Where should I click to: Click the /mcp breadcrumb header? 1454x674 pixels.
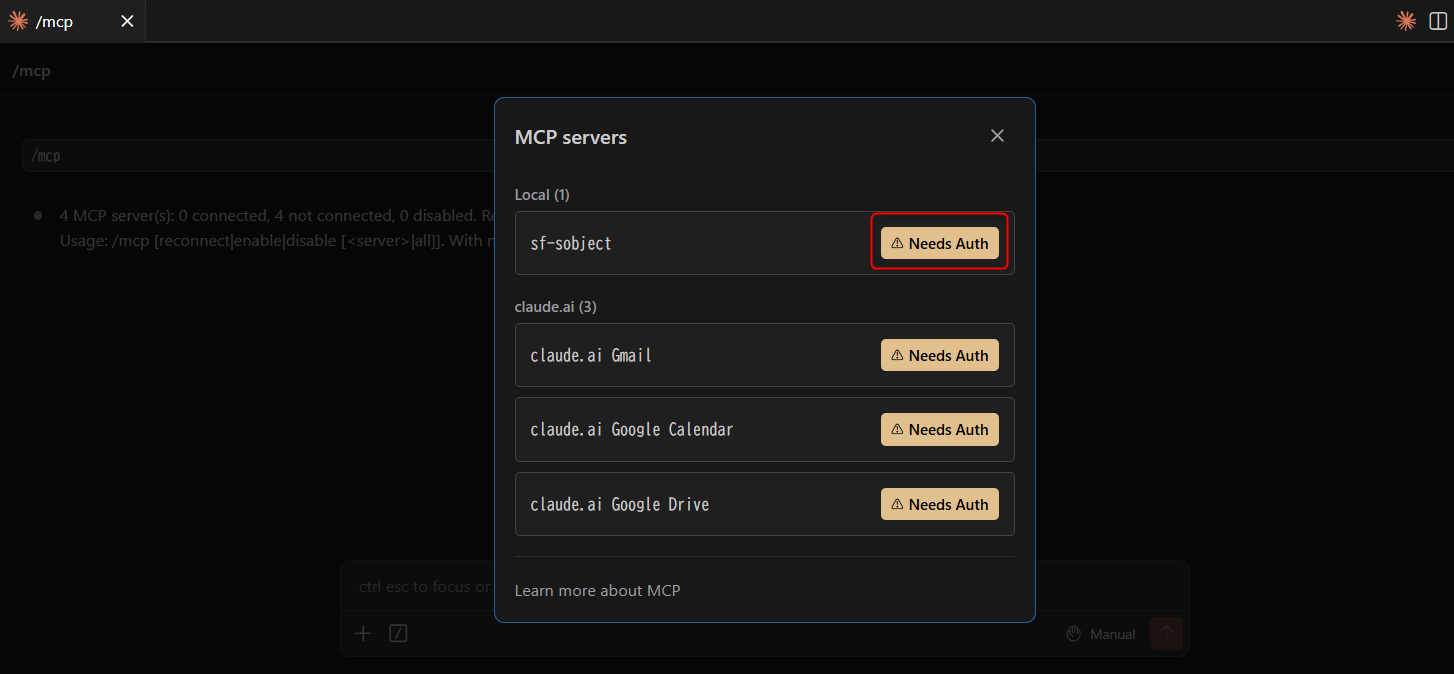point(31,71)
